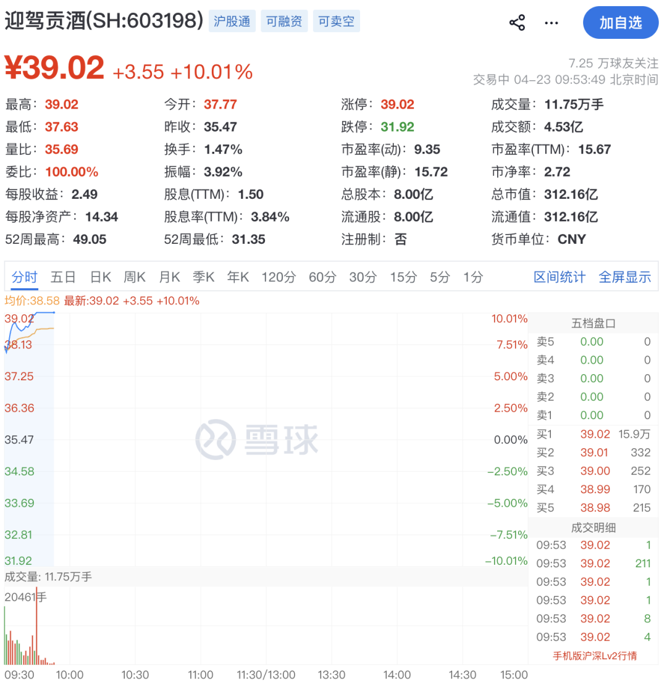
Task: Open 区间统计 range statistics
Action: click(559, 277)
